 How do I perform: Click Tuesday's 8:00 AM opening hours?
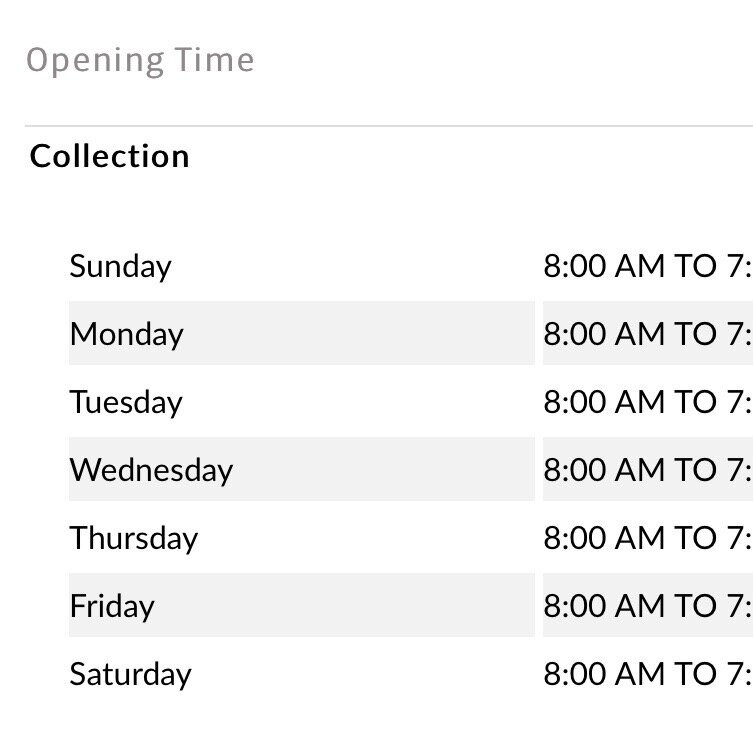tap(648, 401)
